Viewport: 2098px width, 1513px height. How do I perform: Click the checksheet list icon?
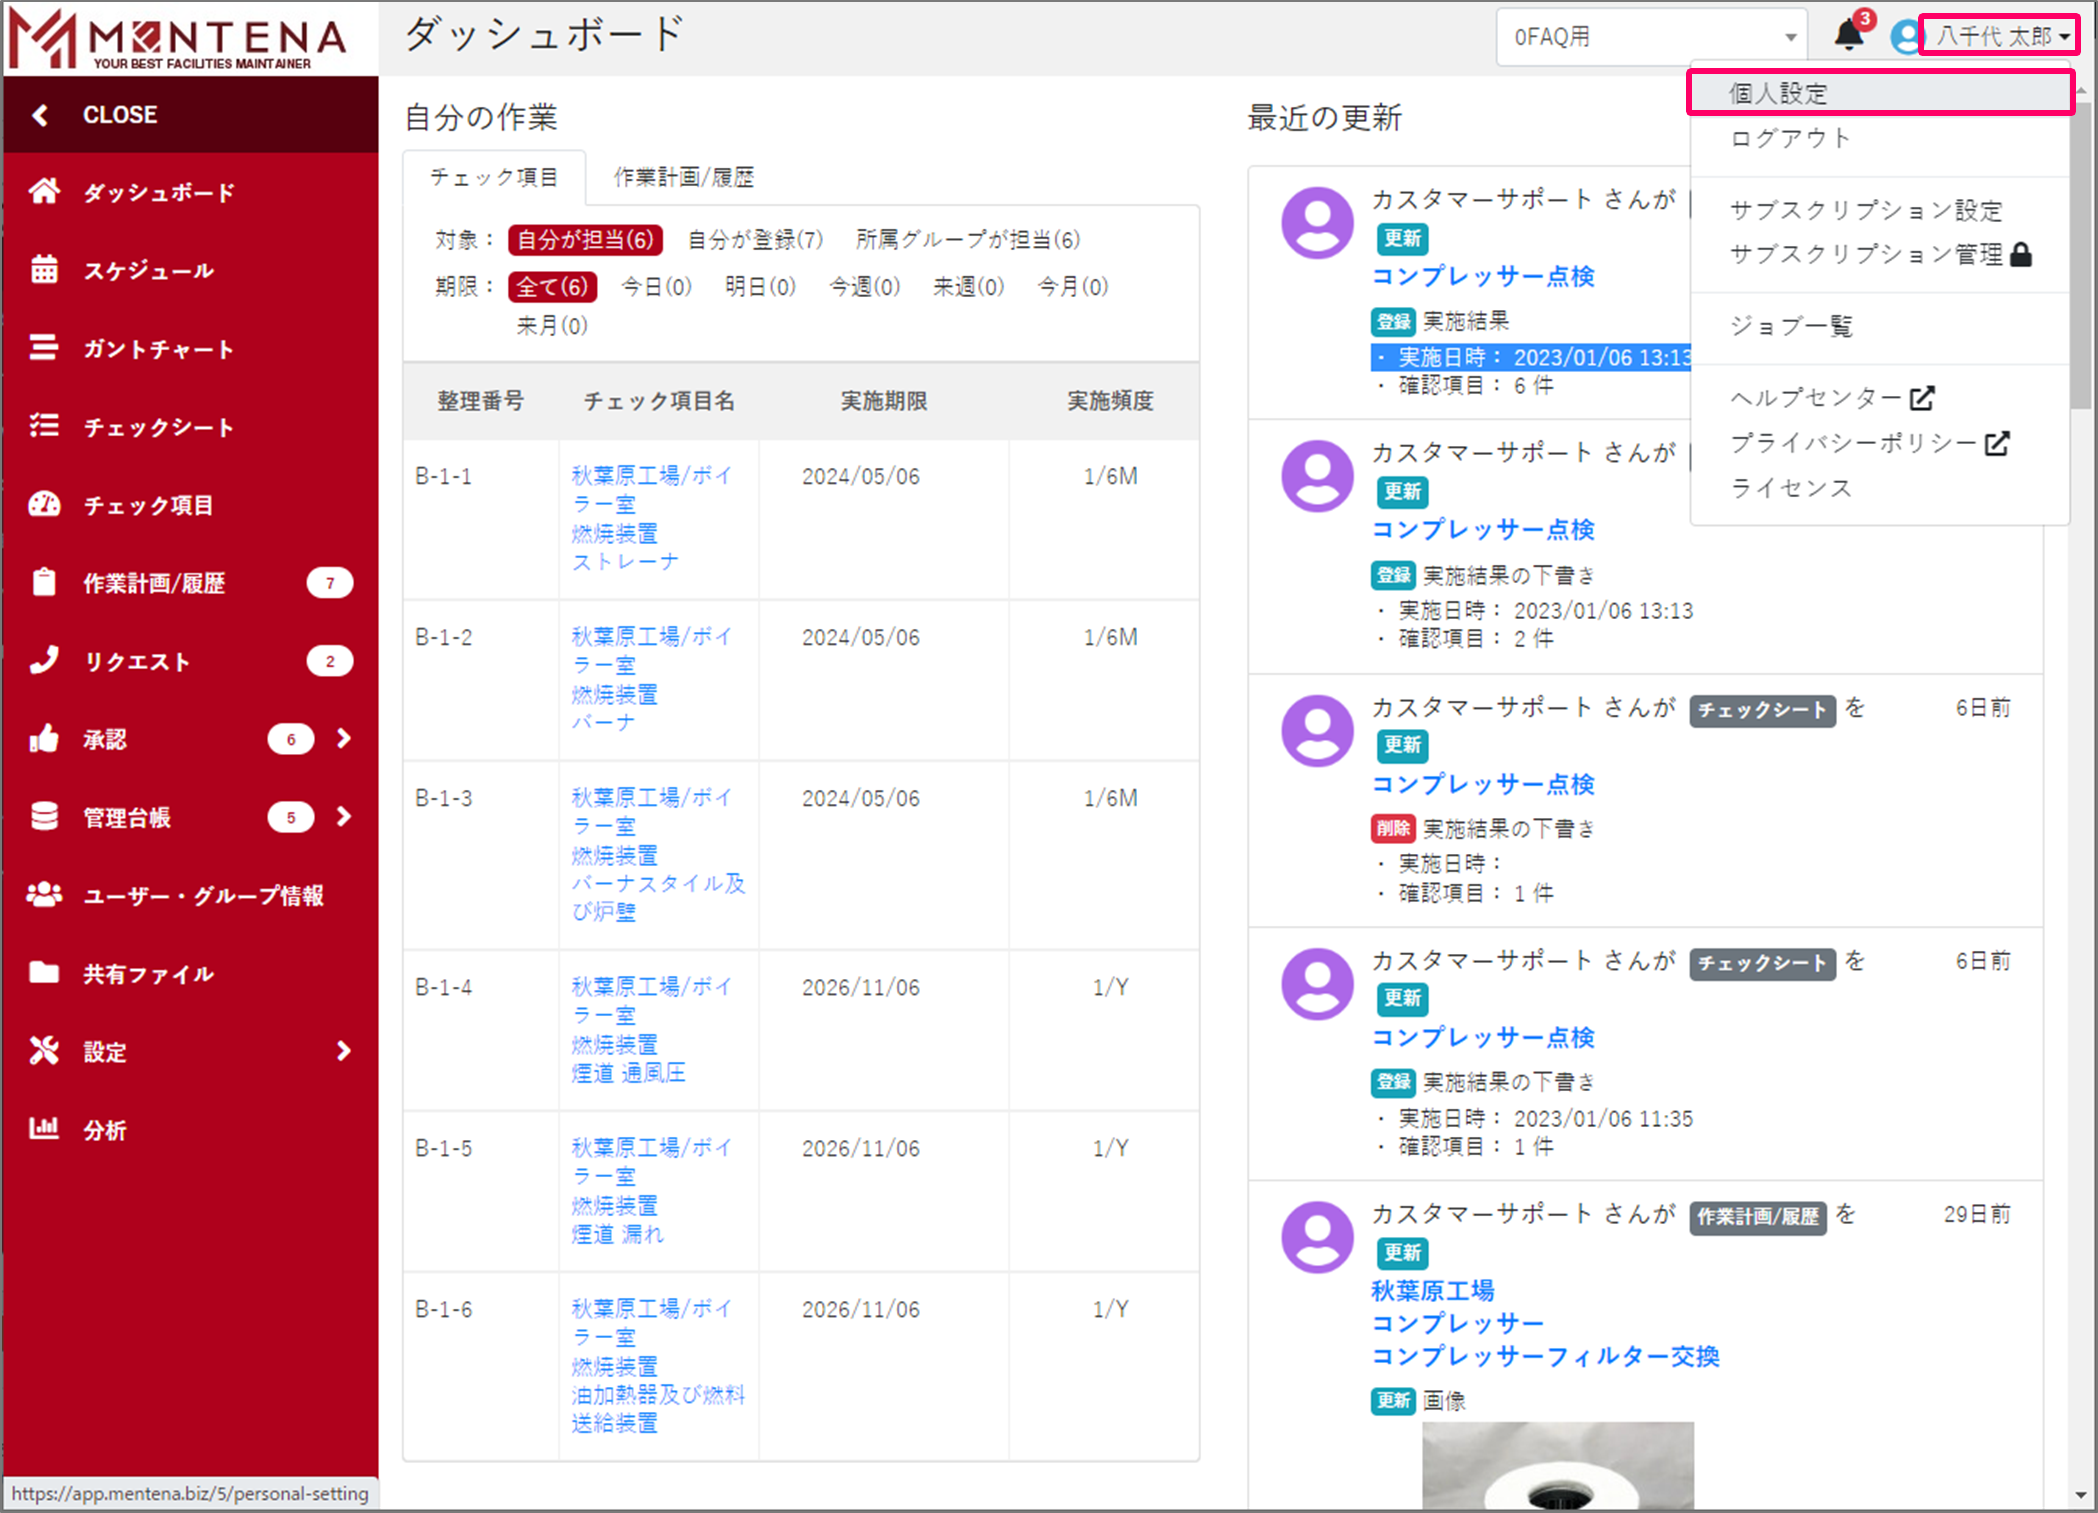pos(44,426)
